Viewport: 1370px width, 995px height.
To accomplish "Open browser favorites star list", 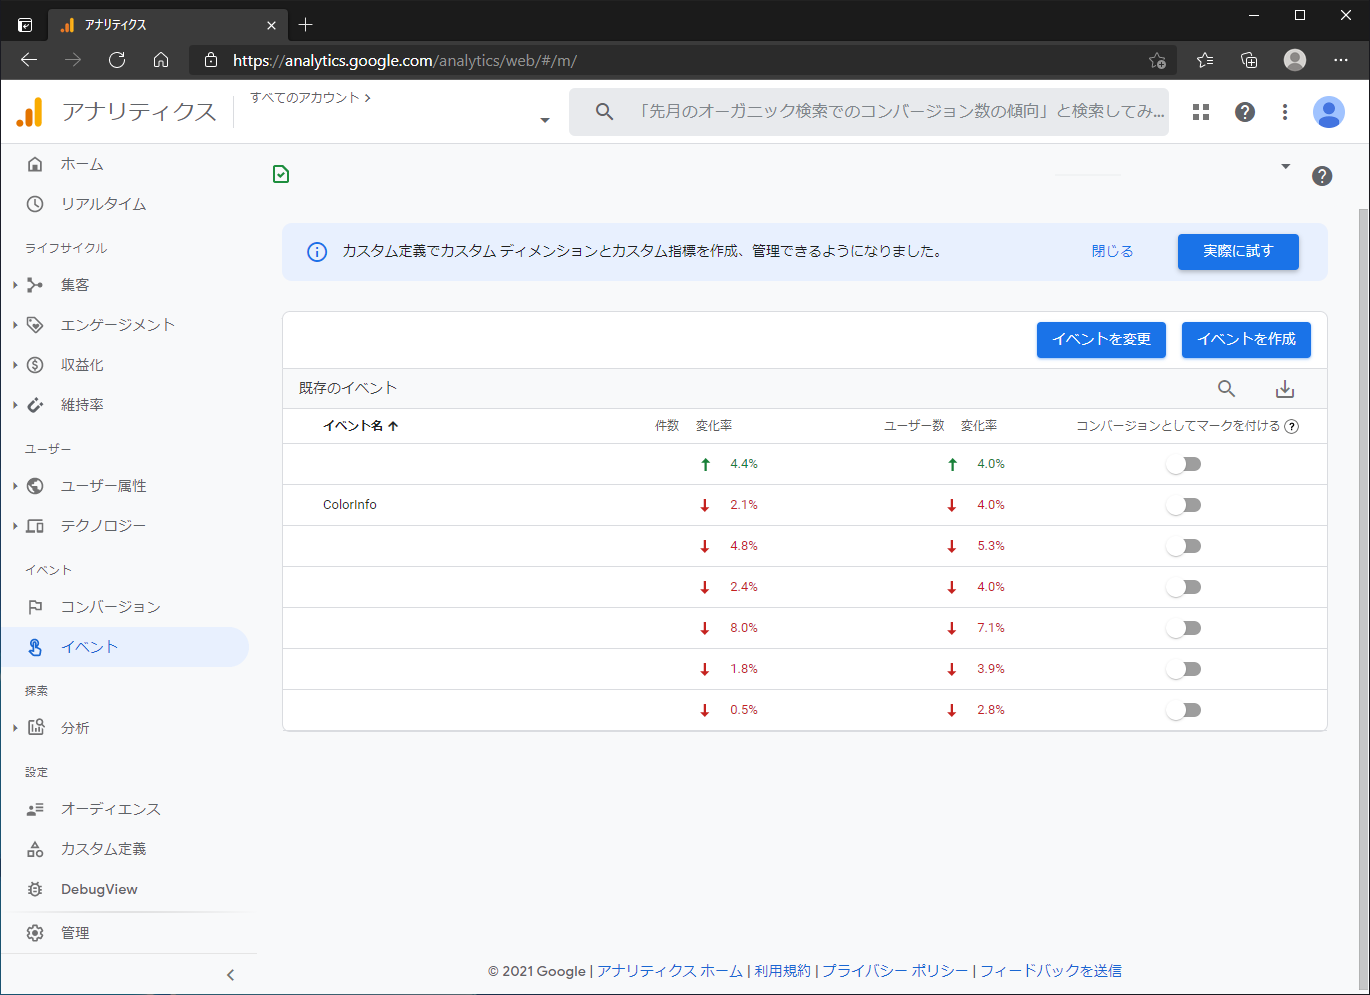I will (x=1205, y=60).
